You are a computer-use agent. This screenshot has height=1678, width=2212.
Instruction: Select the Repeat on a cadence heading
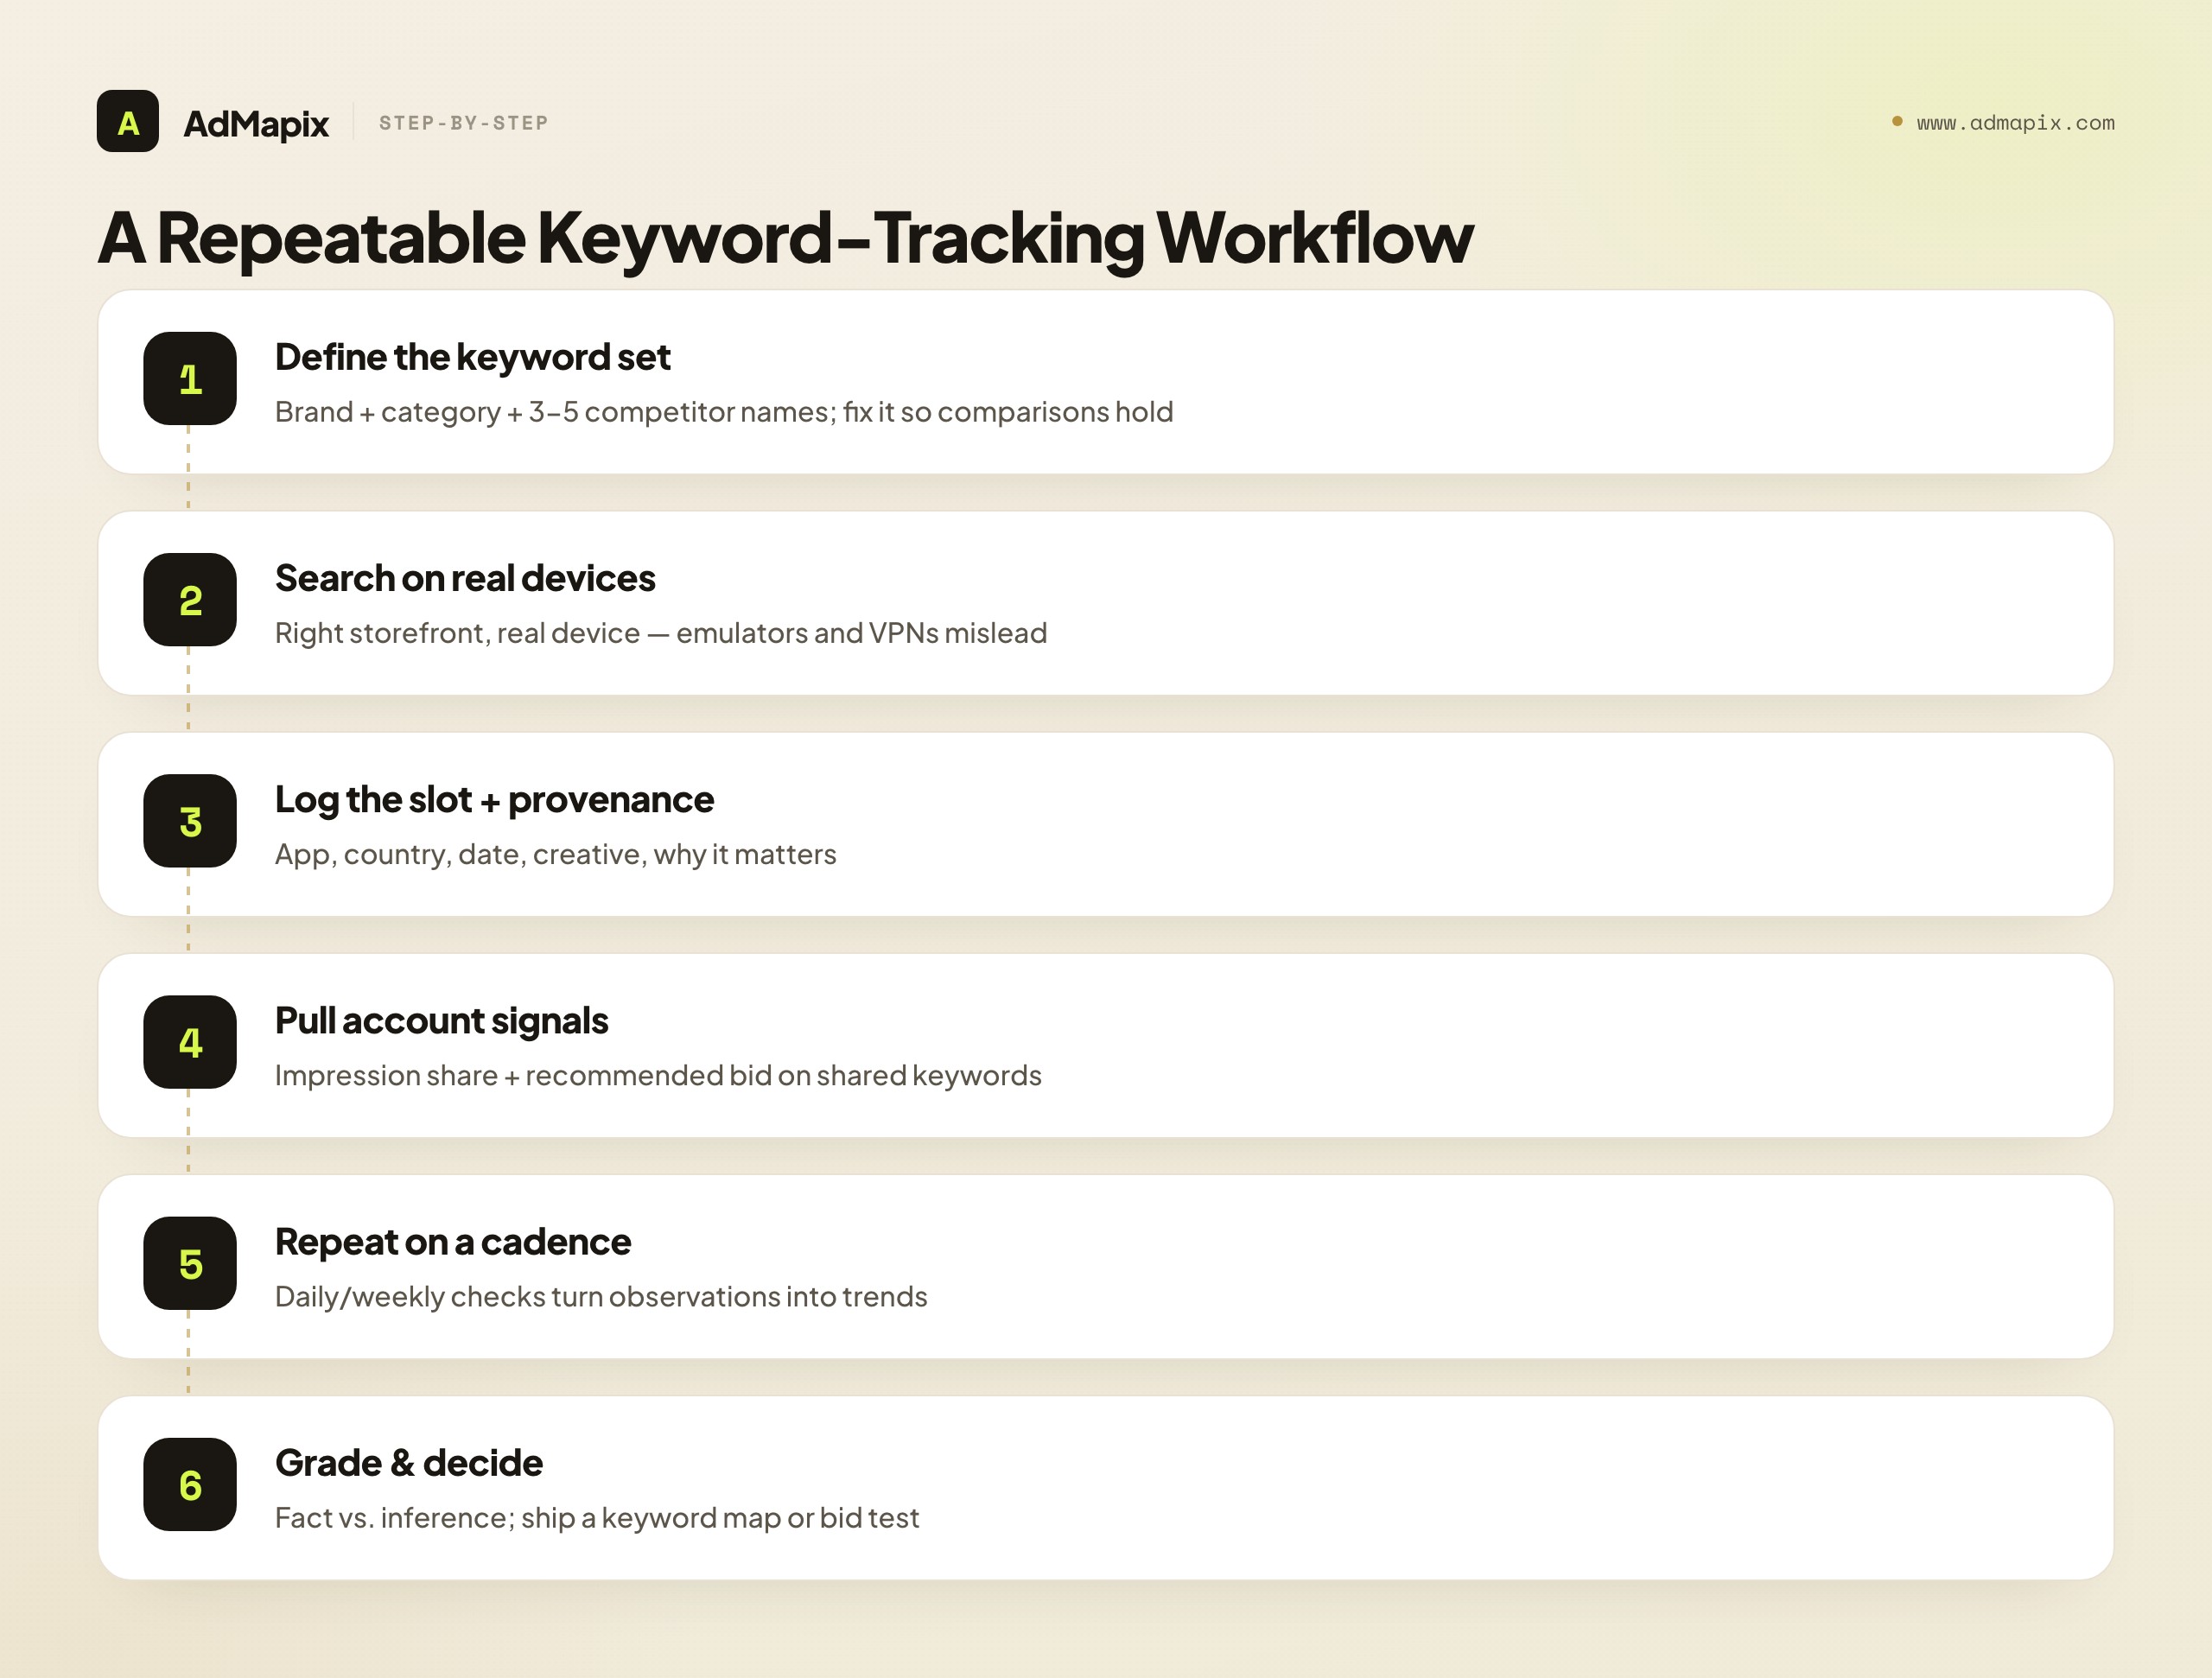click(453, 1242)
